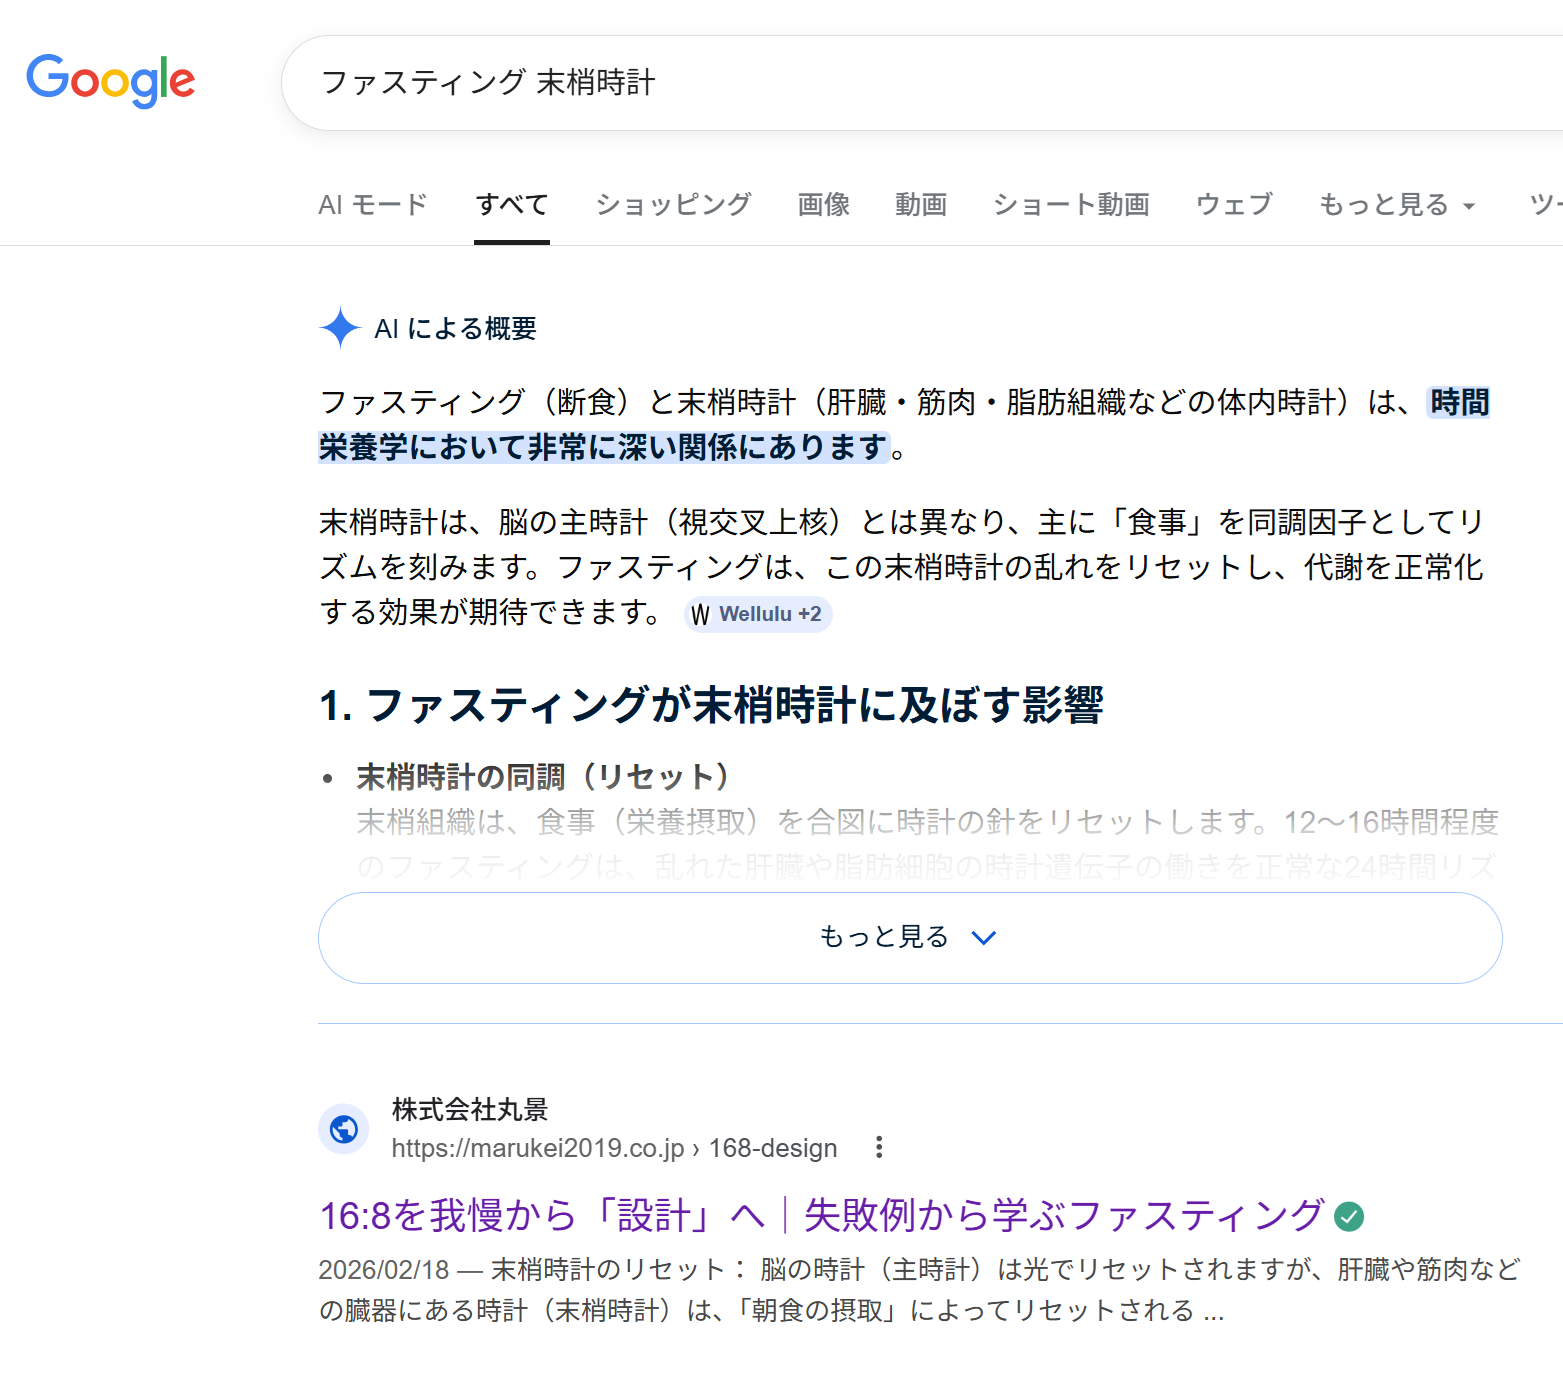Viewport: 1563px width, 1392px height.
Task: Open the Wellulu source citation chip
Action: click(757, 614)
